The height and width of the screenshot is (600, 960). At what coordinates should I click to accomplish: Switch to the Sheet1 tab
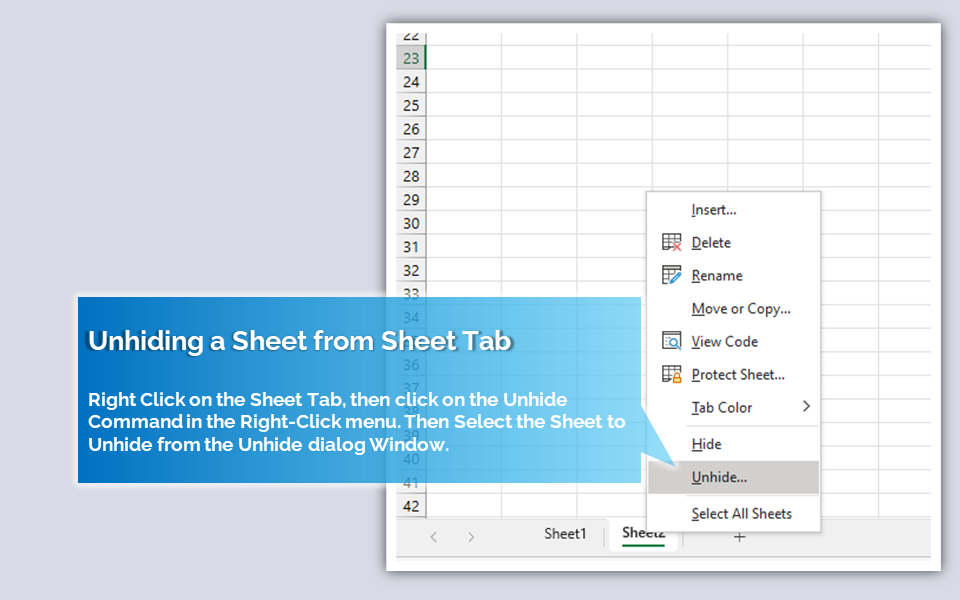565,534
